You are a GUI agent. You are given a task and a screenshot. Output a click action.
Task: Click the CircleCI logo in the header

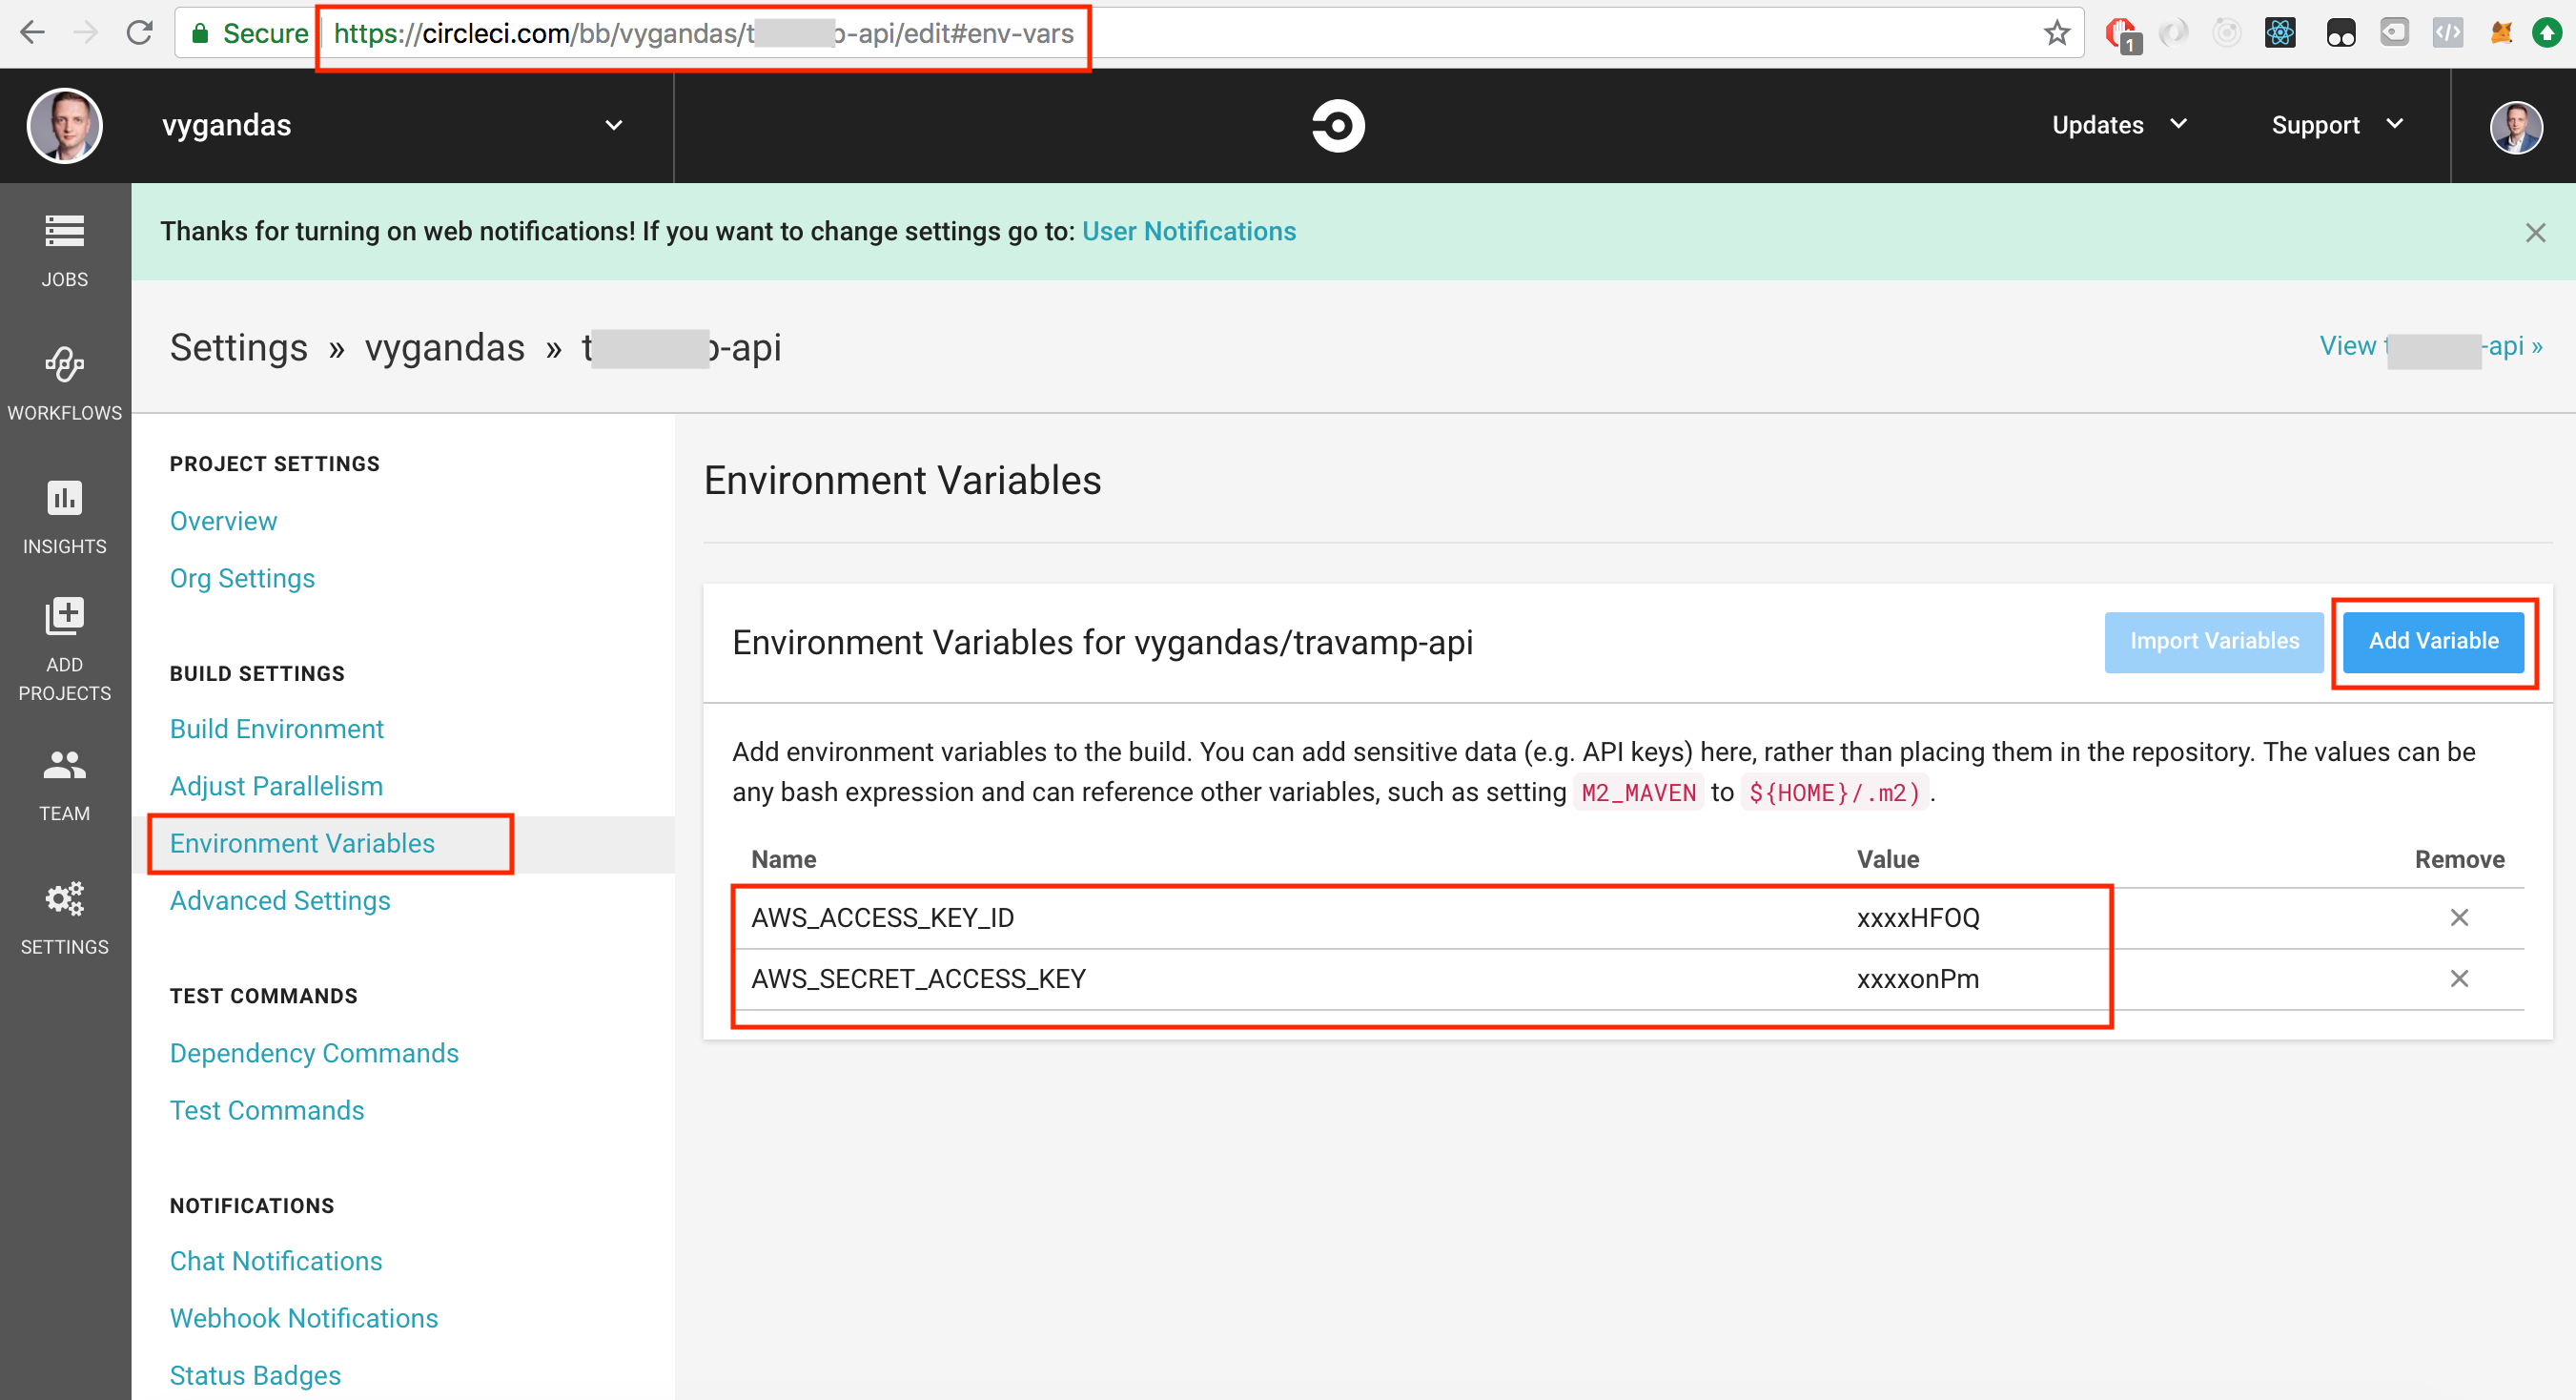click(1337, 125)
